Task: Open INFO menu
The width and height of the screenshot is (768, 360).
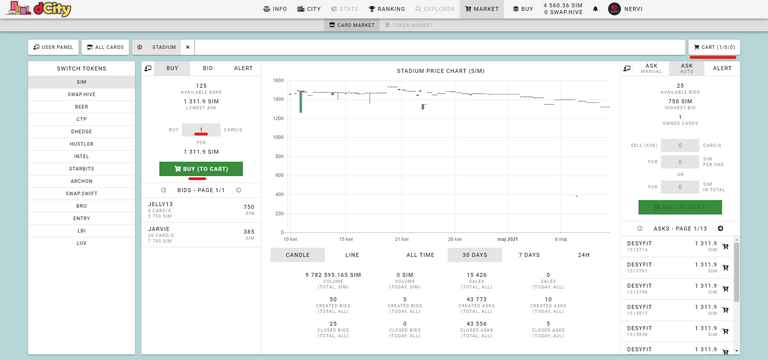Action: [275, 9]
